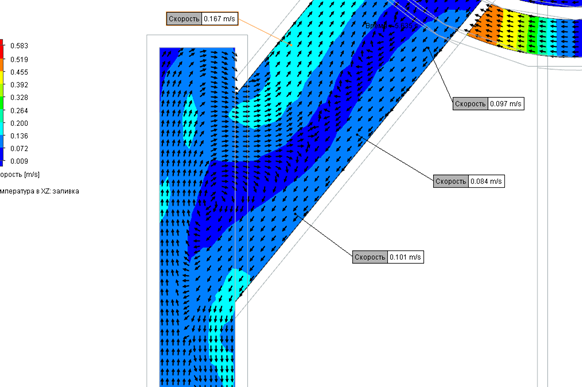
Task: Select the 0.101 m/s velocity callout
Action: tap(388, 257)
